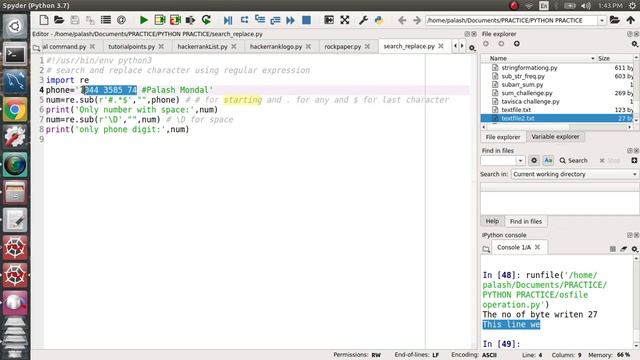Switch to hackerrankList.py tab
The height and width of the screenshot is (360, 640).
[202, 47]
